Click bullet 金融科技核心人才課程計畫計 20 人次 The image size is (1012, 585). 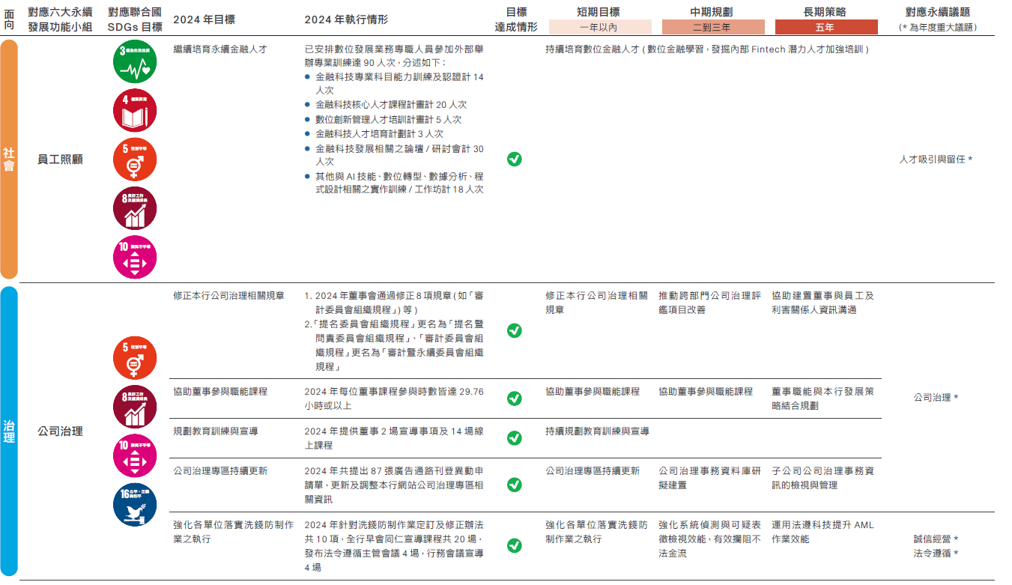click(390, 105)
